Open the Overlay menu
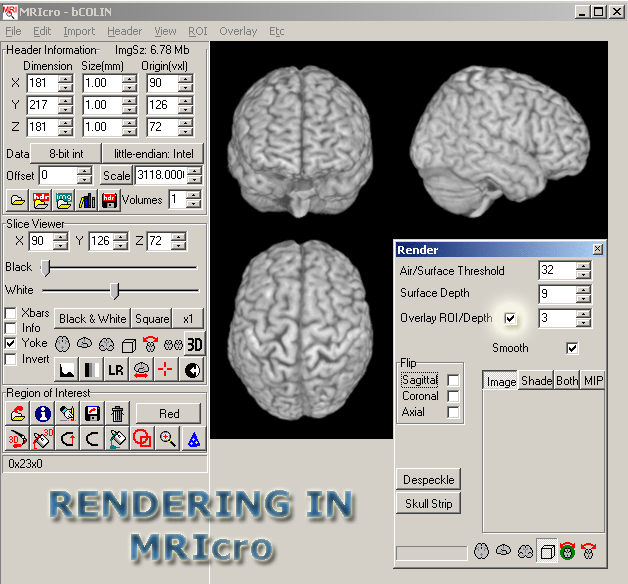The image size is (628, 584). [238, 31]
